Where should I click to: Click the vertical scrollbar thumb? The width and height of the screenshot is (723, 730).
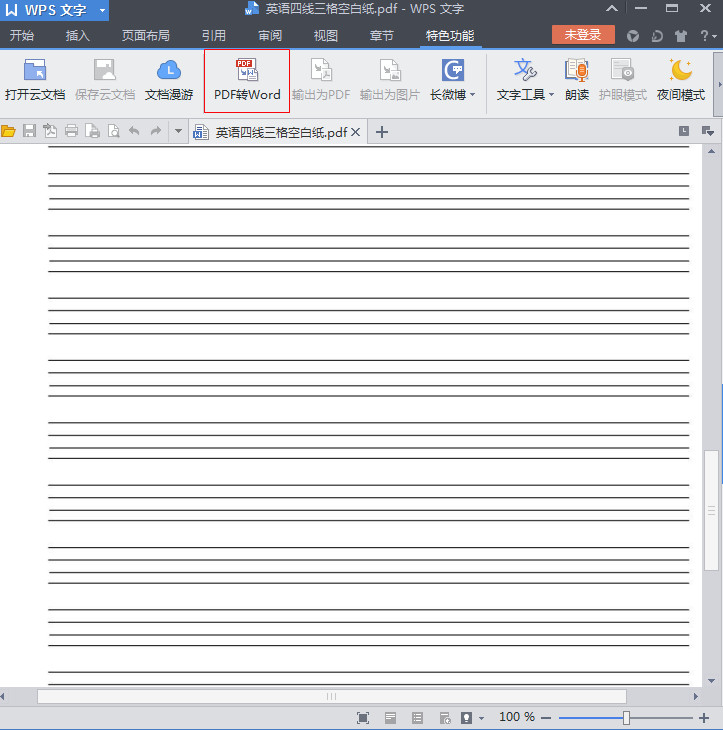click(x=711, y=510)
